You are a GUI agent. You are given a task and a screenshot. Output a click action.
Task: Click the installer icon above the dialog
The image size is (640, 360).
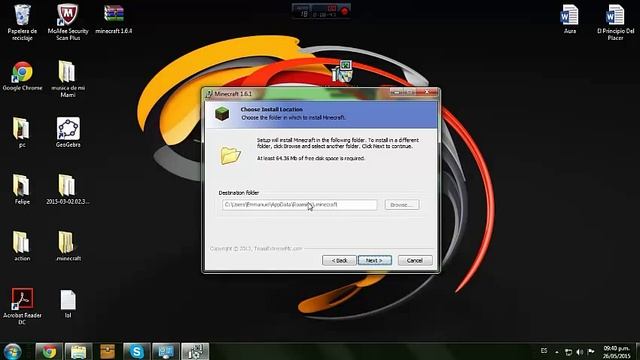click(x=342, y=71)
